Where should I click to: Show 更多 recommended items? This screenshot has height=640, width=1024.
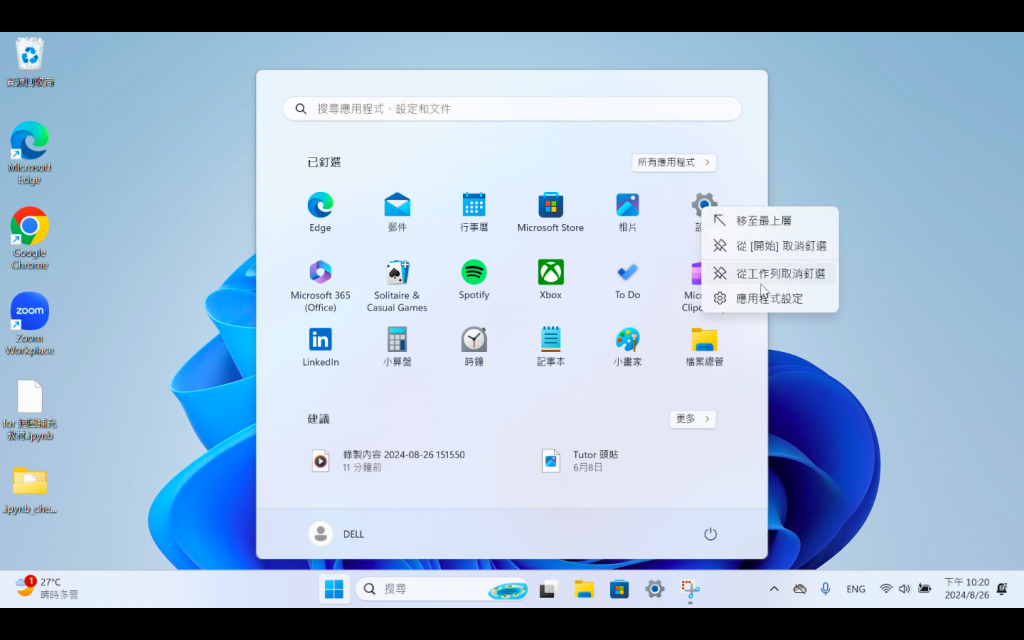(692, 419)
